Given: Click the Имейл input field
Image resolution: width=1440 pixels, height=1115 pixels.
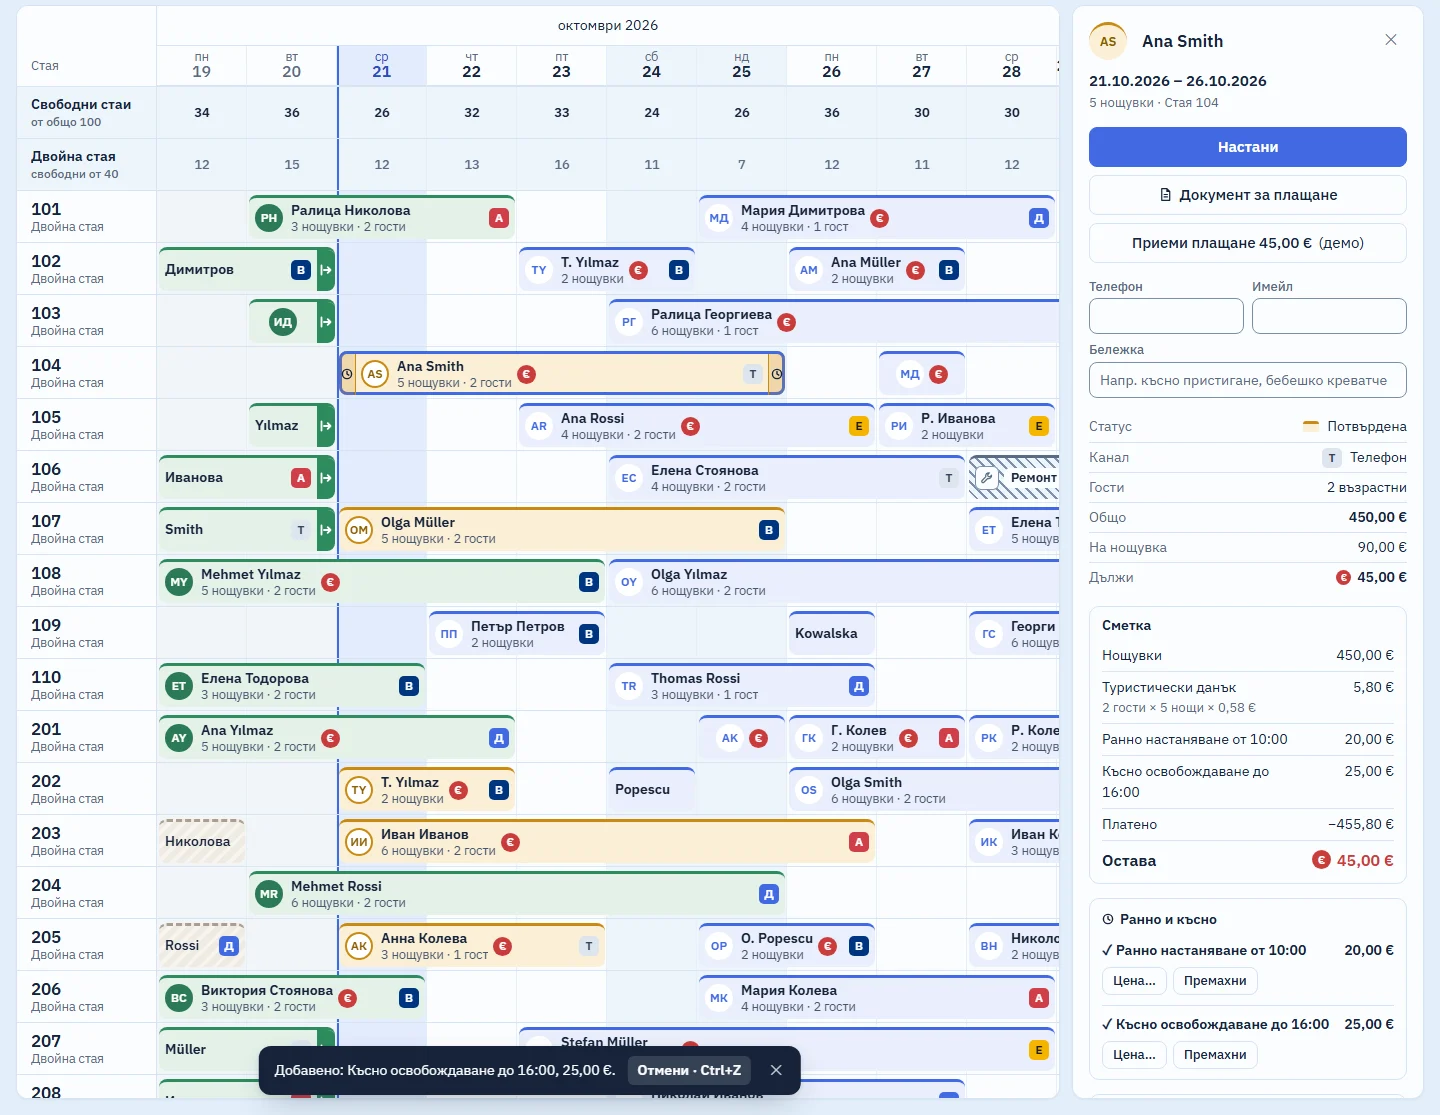Looking at the screenshot, I should 1329,316.
